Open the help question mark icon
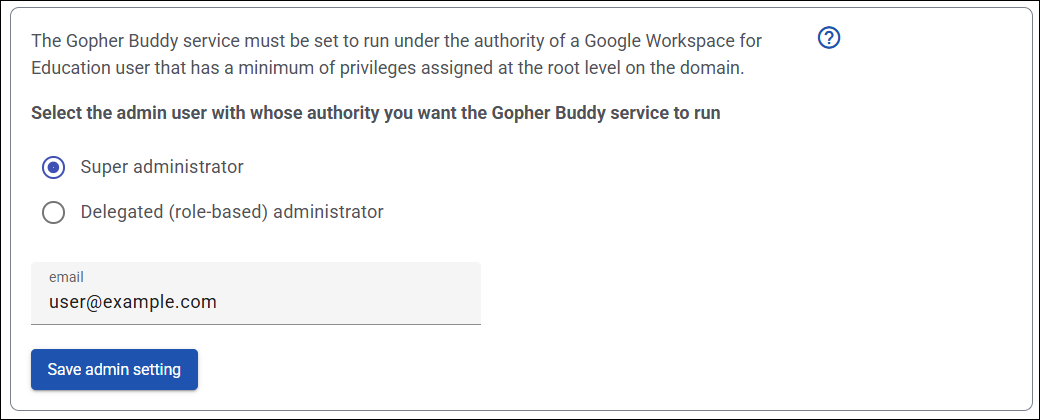The height and width of the screenshot is (420, 1040). click(x=829, y=38)
